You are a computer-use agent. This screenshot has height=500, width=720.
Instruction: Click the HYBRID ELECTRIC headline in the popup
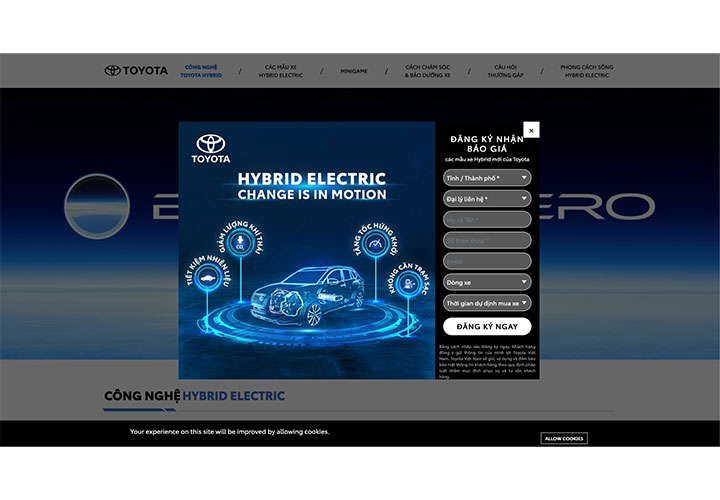[312, 179]
